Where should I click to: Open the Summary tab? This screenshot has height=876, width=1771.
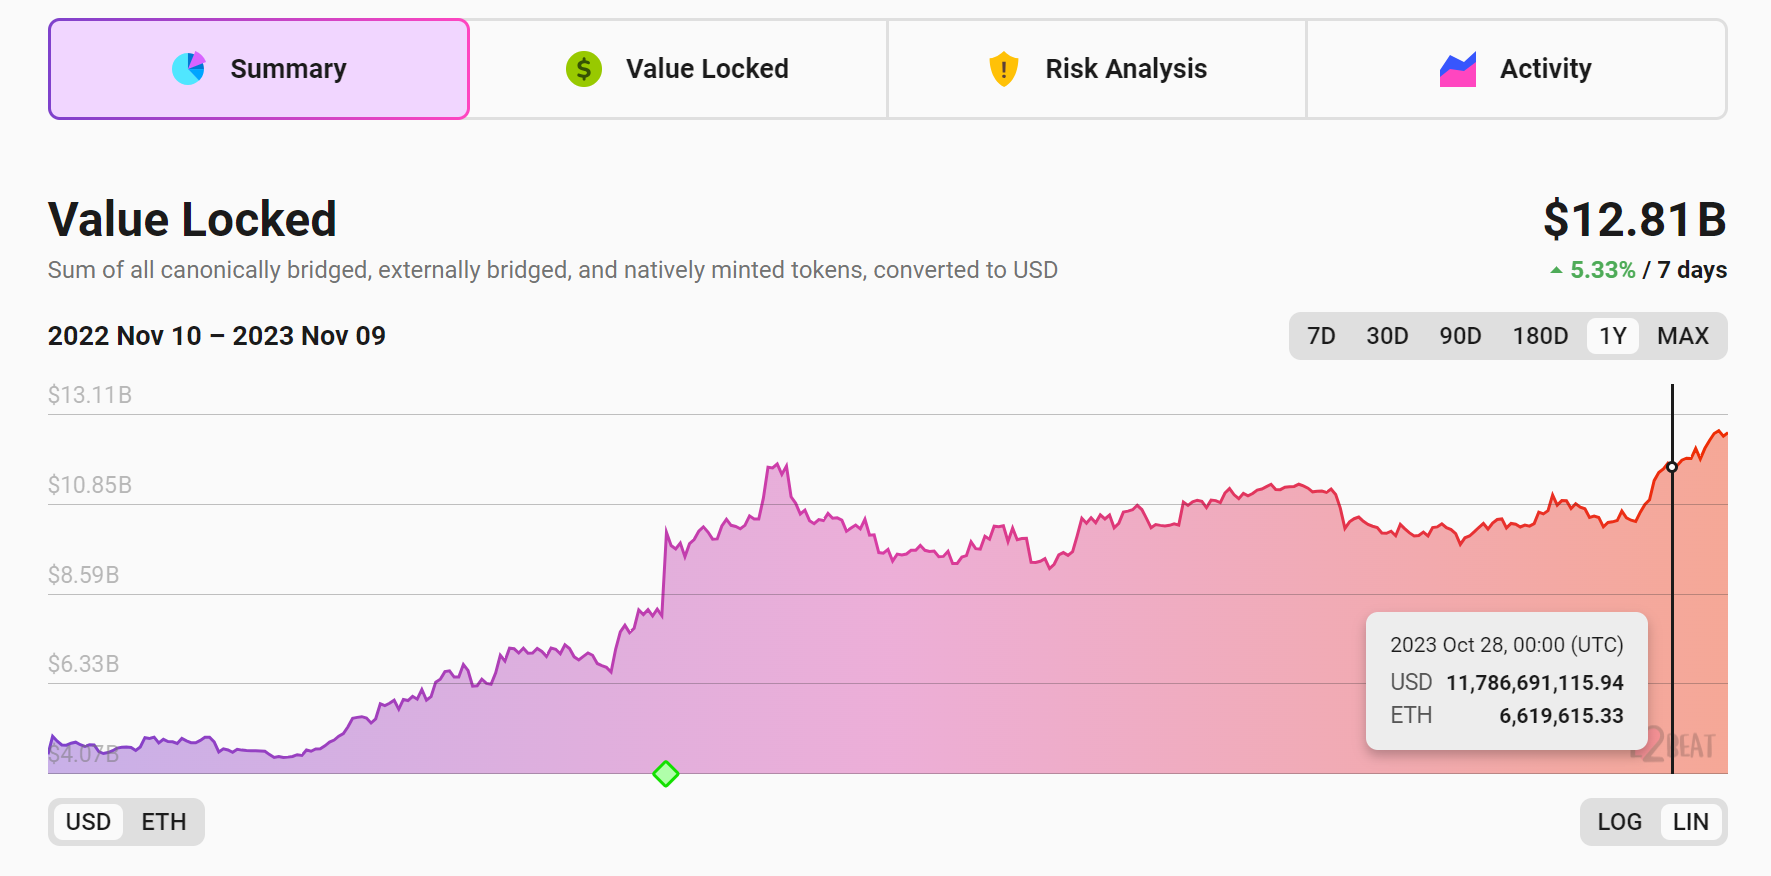pos(259,69)
